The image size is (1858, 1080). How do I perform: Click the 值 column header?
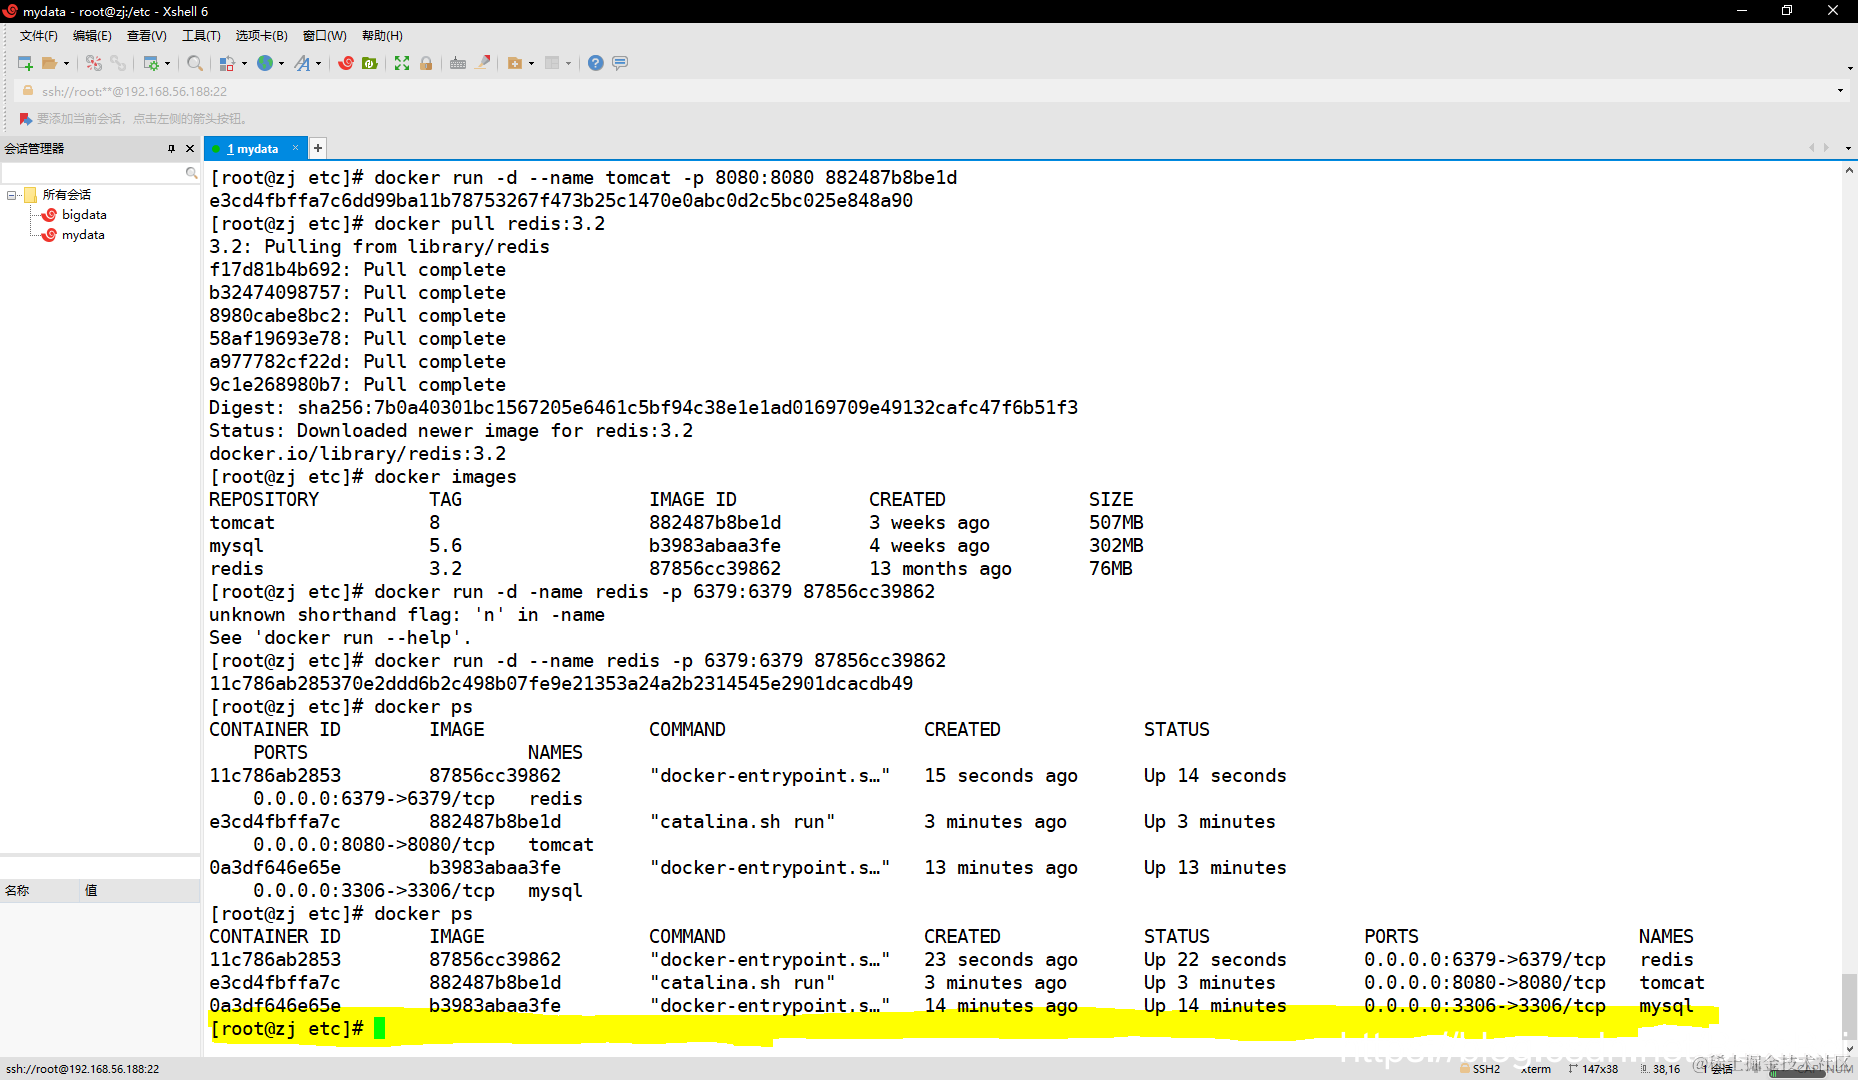[x=140, y=891]
